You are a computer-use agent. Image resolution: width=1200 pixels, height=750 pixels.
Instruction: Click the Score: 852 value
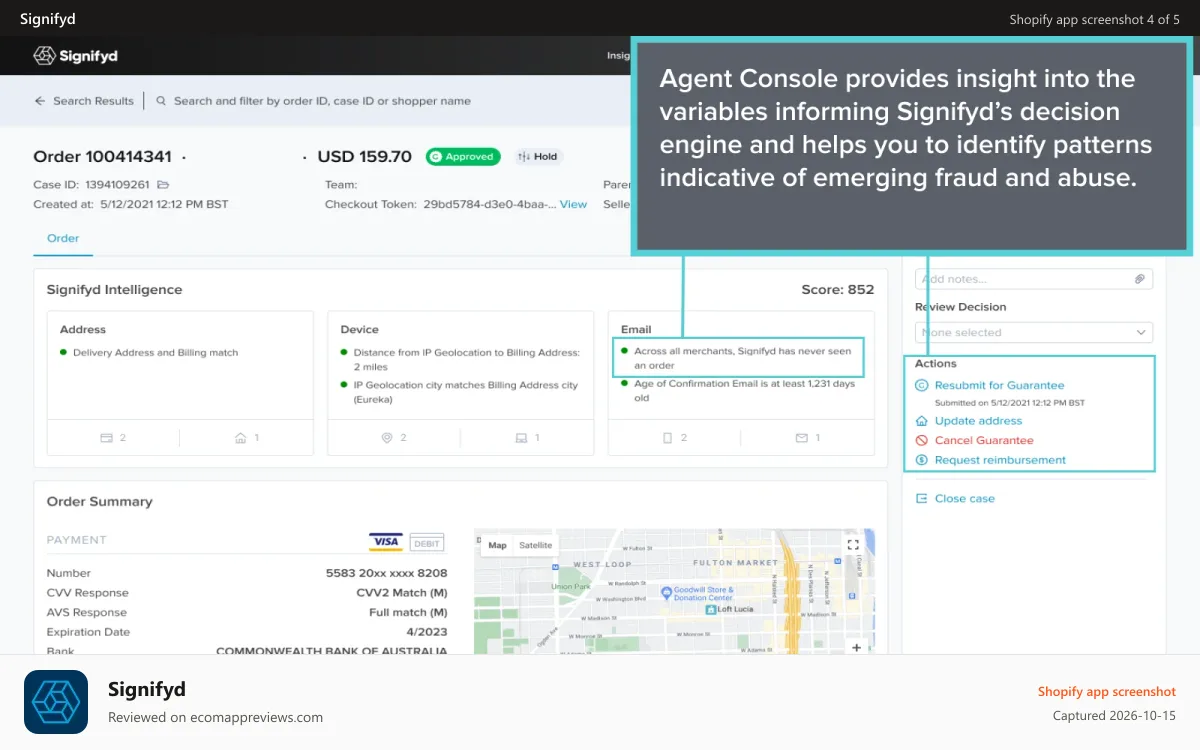(838, 290)
